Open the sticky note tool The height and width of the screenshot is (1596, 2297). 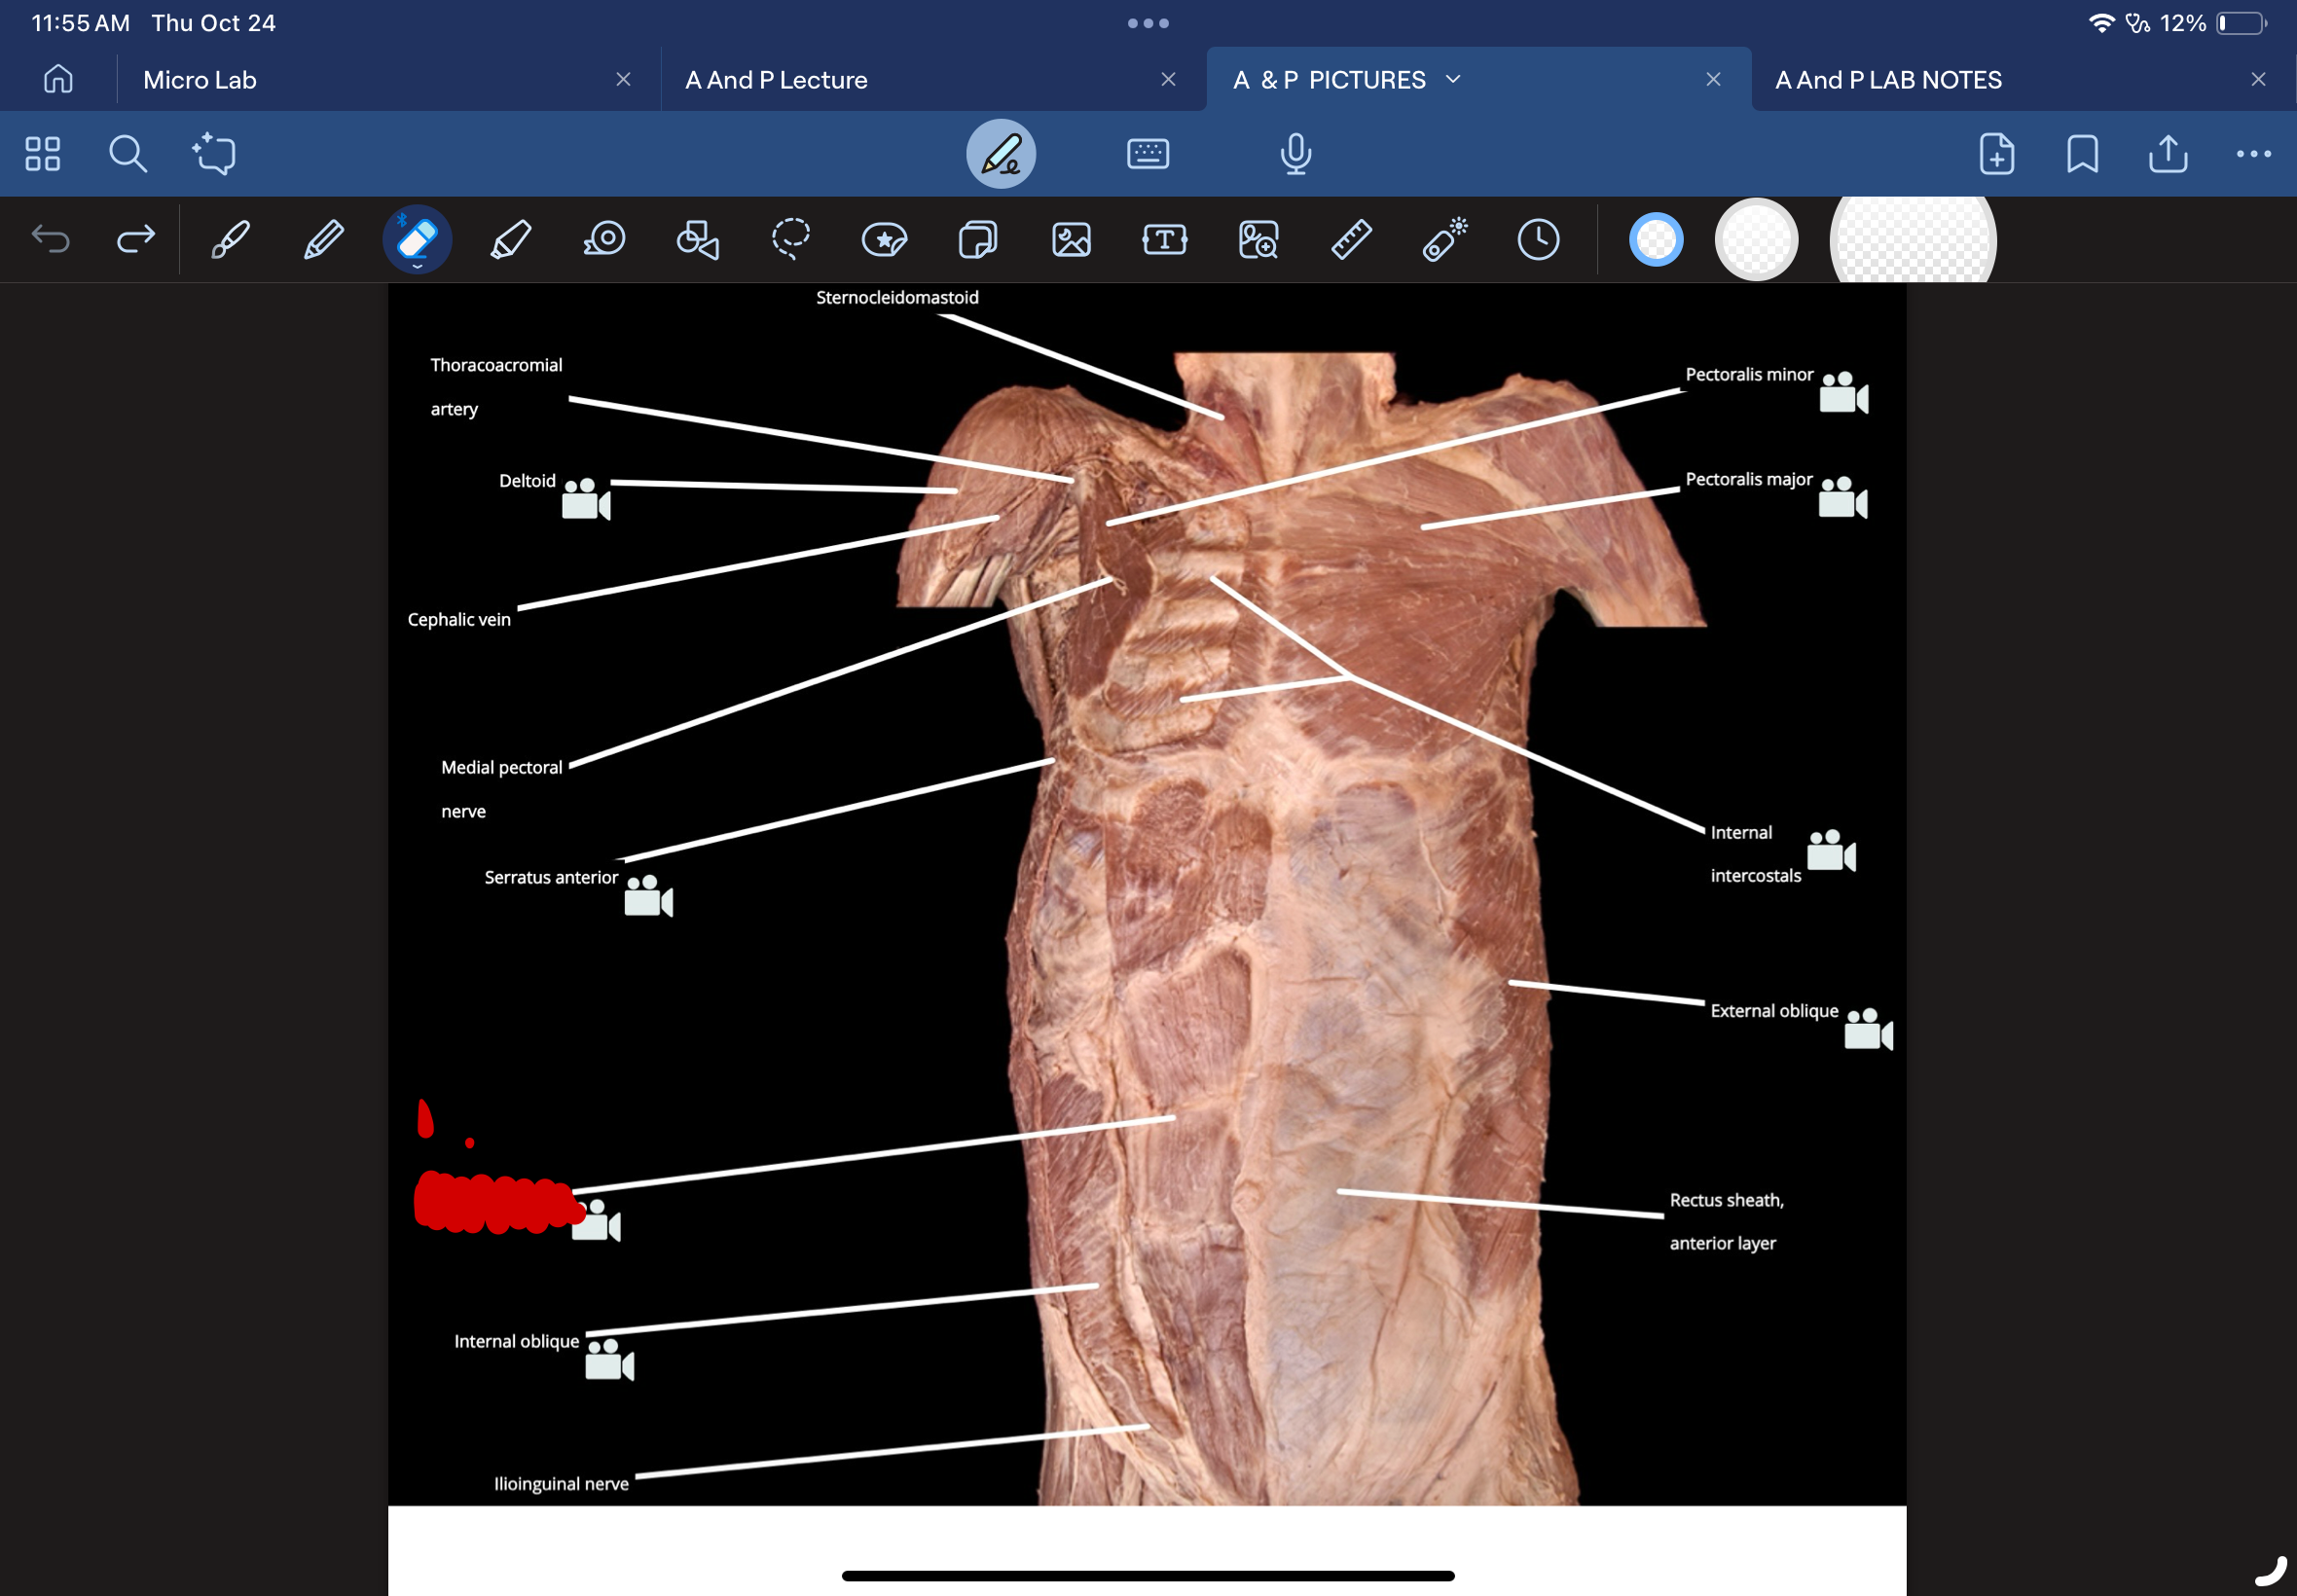click(x=977, y=240)
